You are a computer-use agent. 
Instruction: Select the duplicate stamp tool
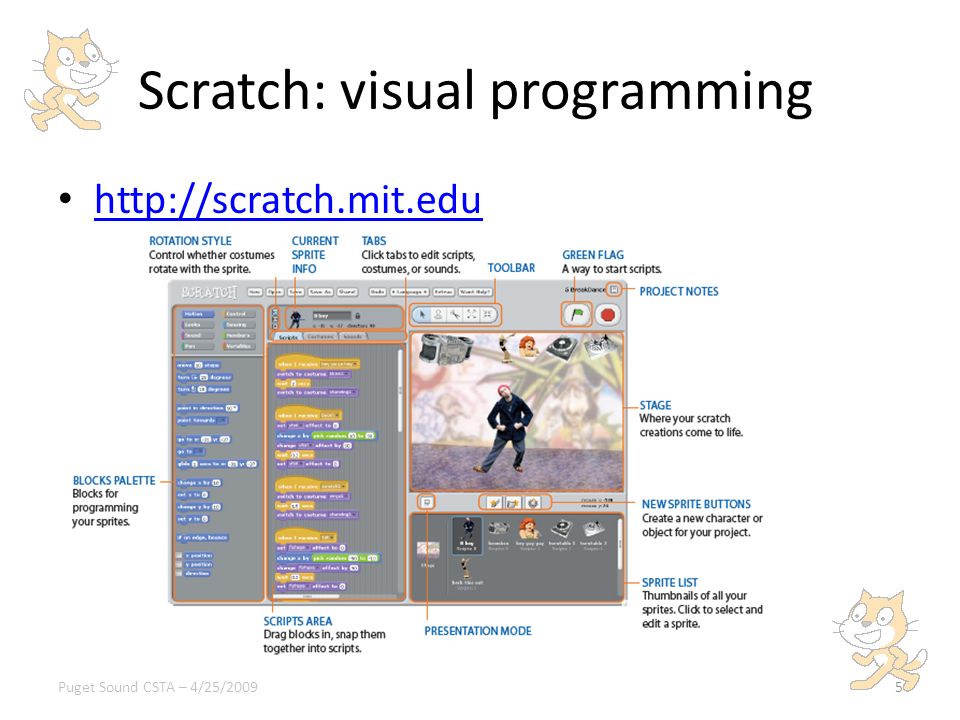click(438, 315)
